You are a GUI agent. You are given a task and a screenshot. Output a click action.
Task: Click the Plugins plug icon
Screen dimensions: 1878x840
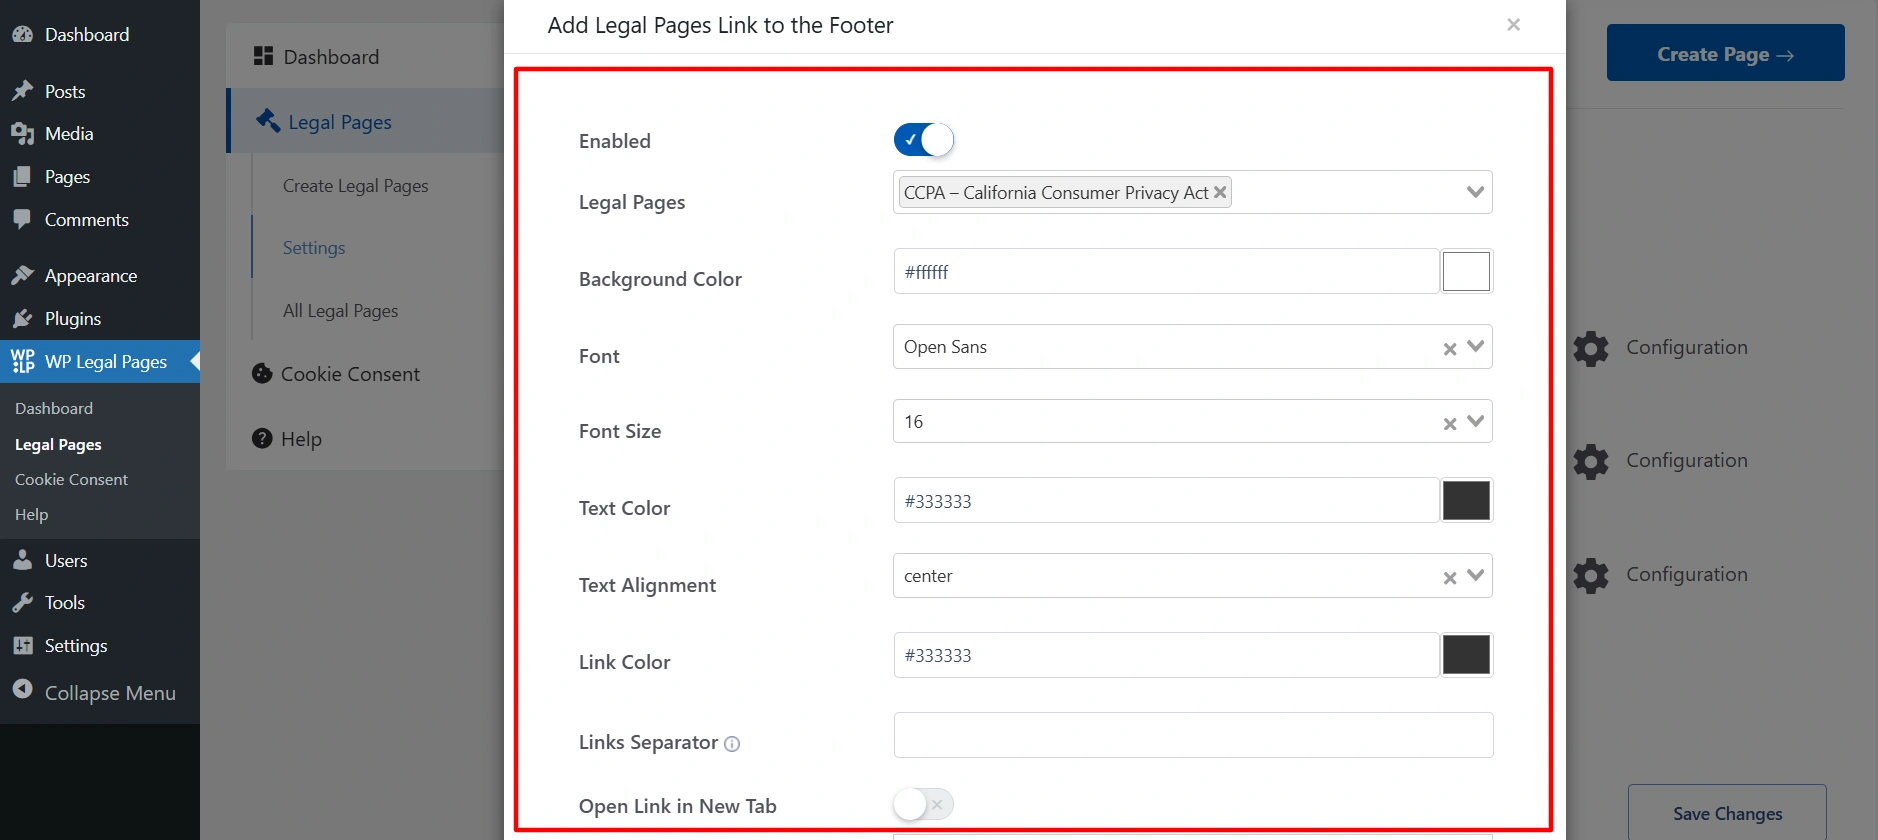(x=22, y=319)
